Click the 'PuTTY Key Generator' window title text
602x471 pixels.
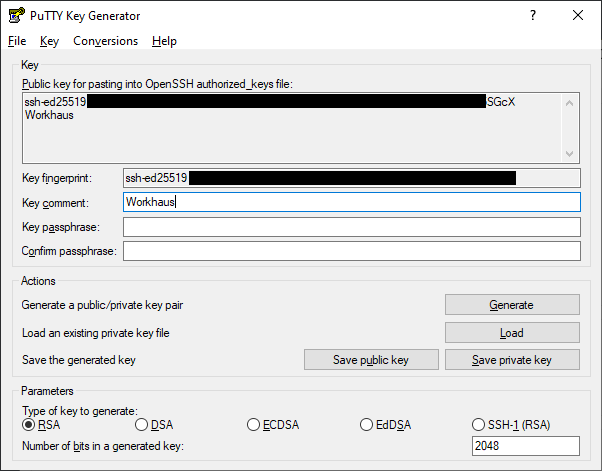[x=85, y=16]
